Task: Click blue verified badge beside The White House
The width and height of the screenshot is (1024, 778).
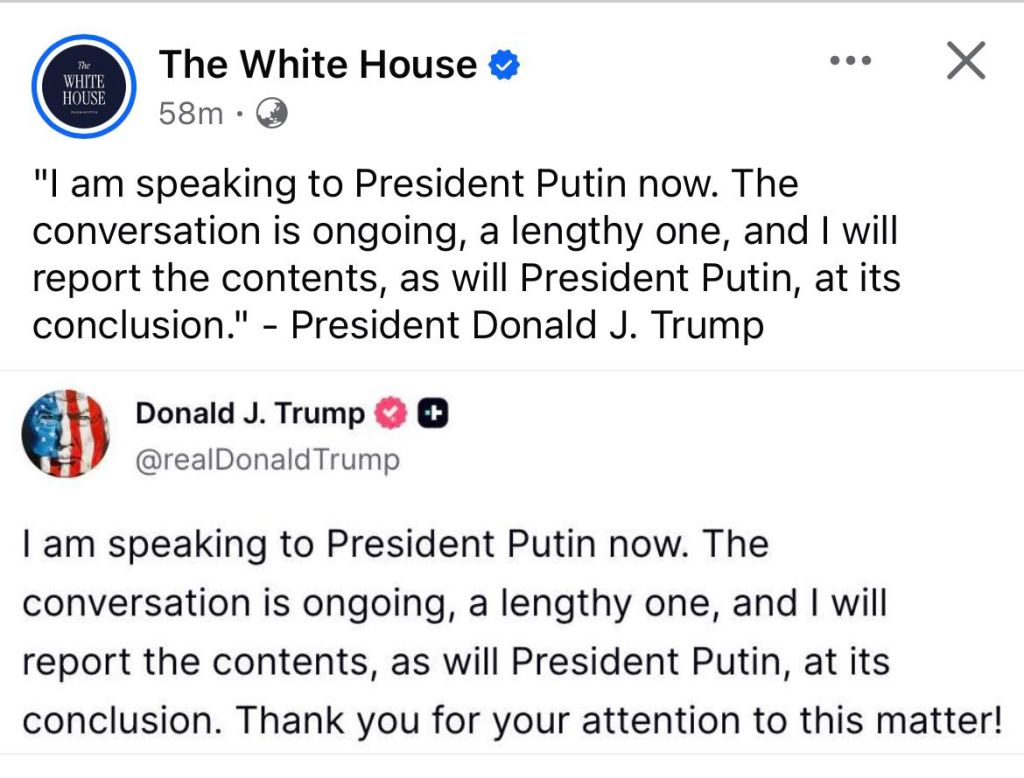Action: [x=503, y=66]
